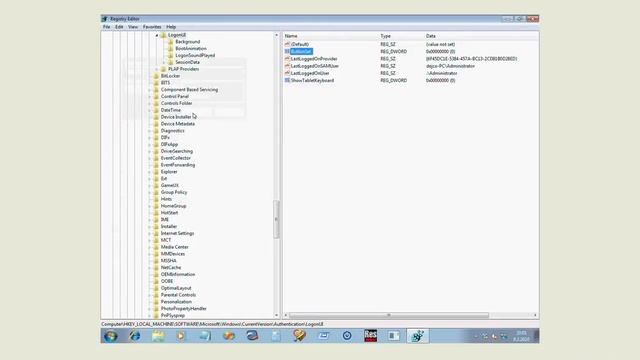Click the BitLocker folder icon
The width and height of the screenshot is (640, 360).
pyautogui.click(x=156, y=76)
